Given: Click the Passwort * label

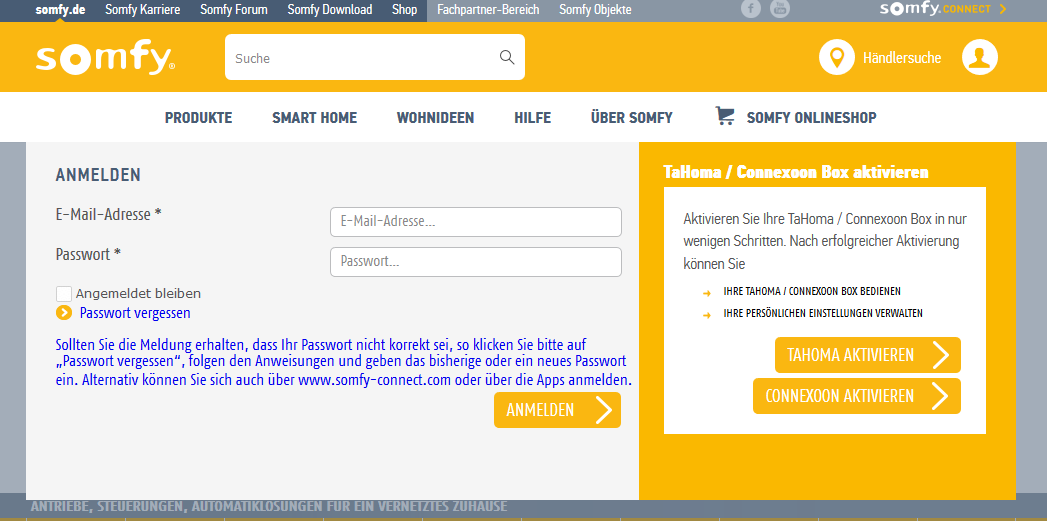Looking at the screenshot, I should pos(88,254).
